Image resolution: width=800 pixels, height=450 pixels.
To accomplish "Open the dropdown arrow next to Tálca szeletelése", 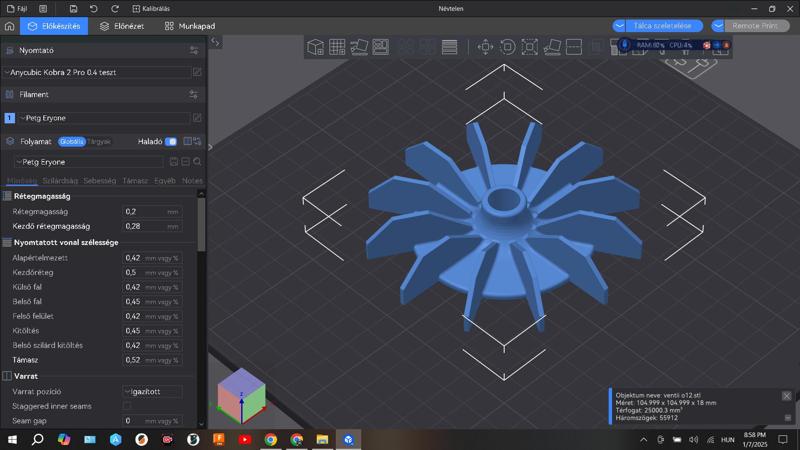I will 619,26.
